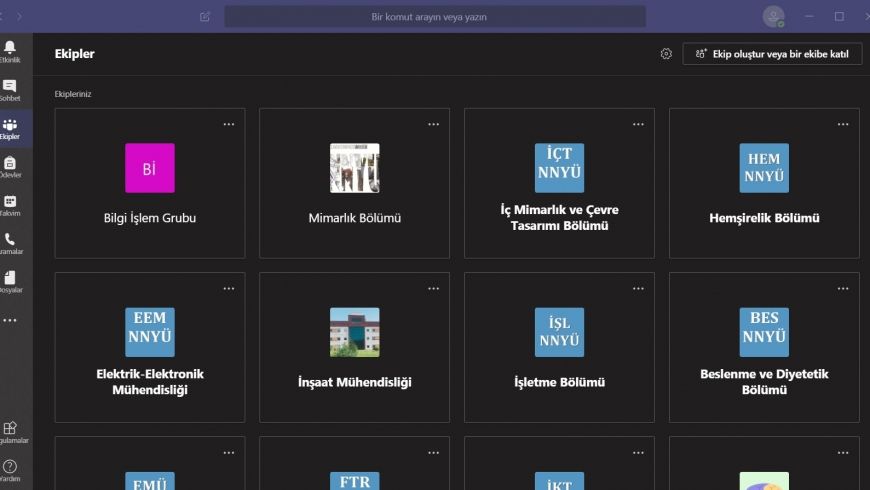Open Uygulamalar apps icon
The image size is (870, 490).
10,431
